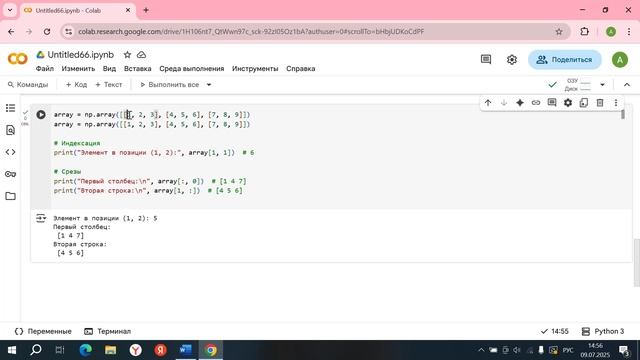Go back in browser history
640x360 pixels.
click(x=11, y=31)
